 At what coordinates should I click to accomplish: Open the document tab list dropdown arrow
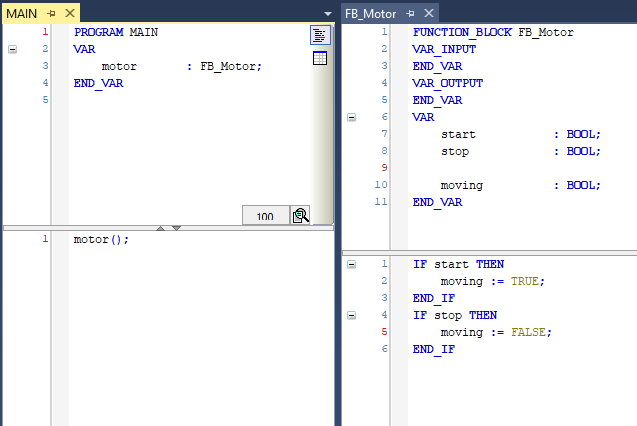[328, 14]
